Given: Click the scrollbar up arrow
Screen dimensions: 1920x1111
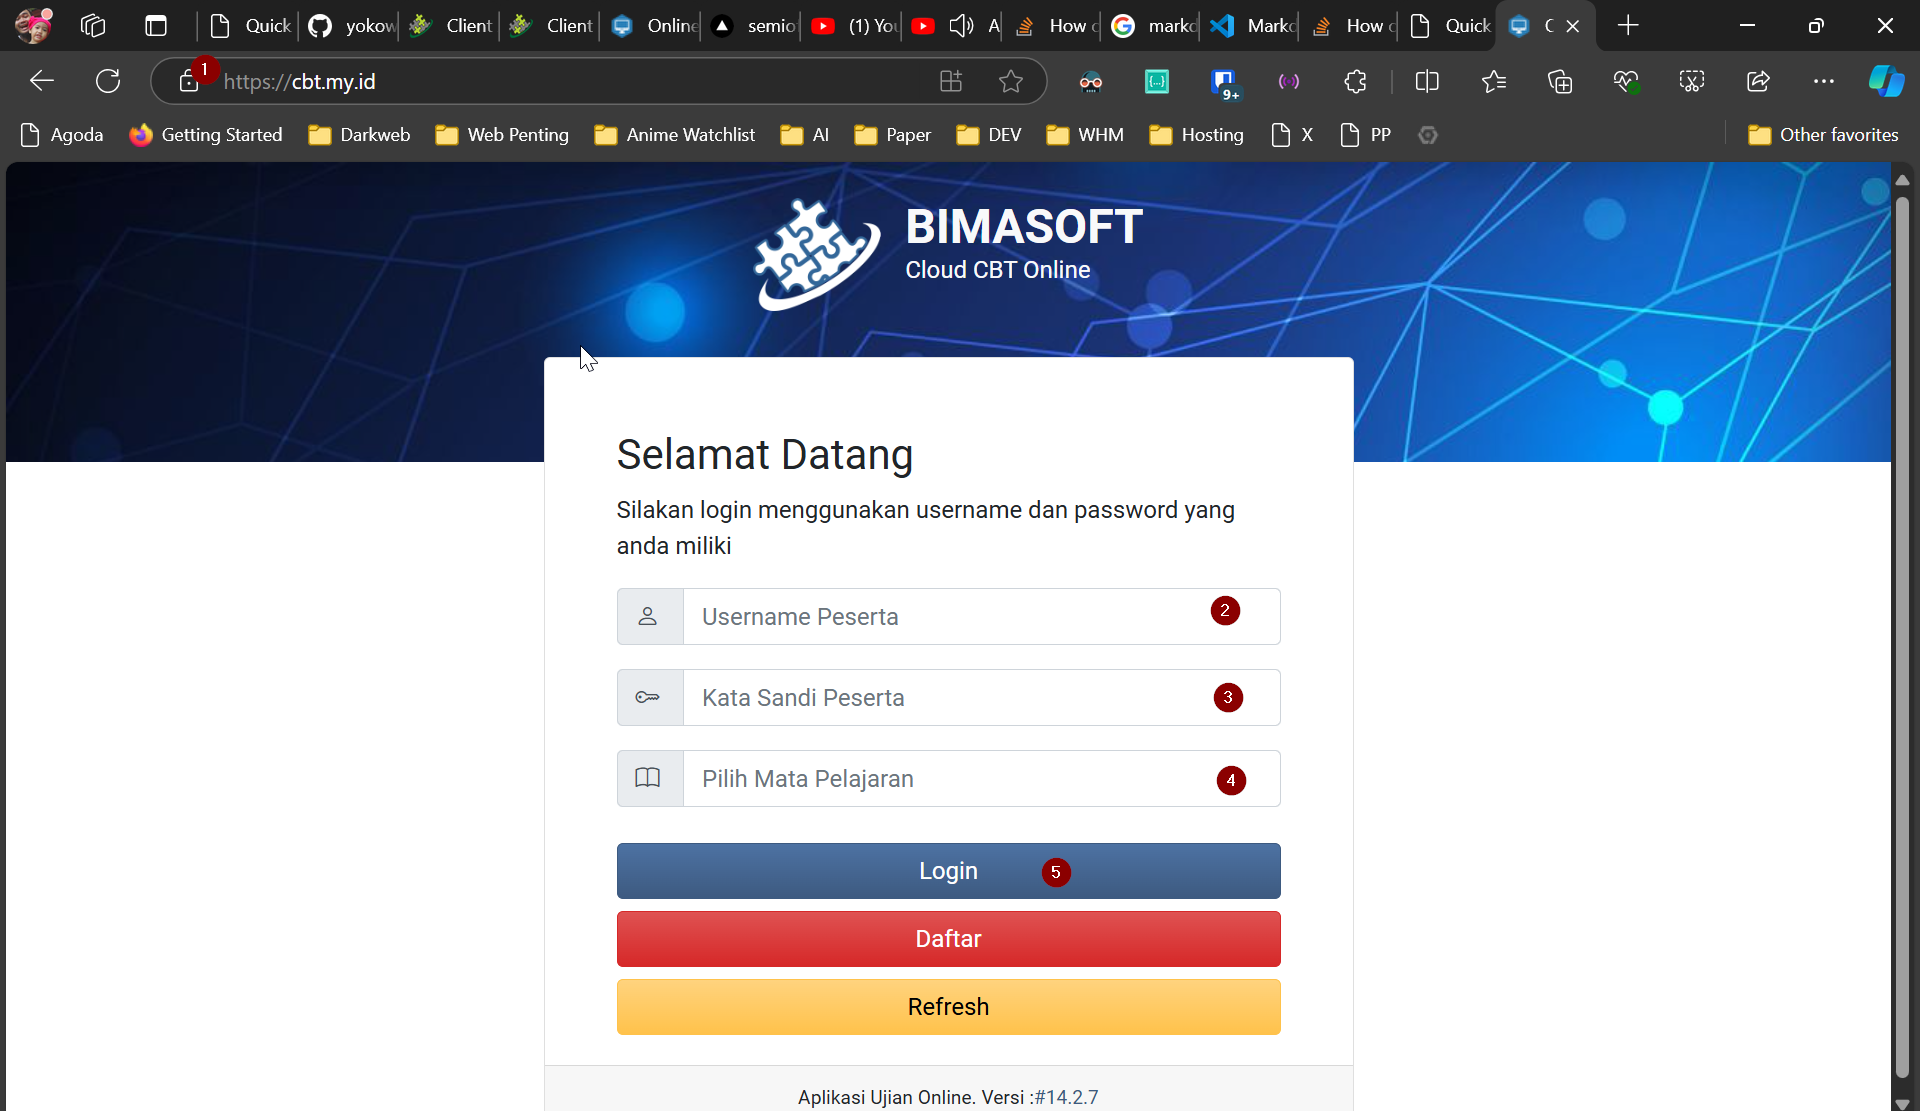Looking at the screenshot, I should pyautogui.click(x=1902, y=180).
